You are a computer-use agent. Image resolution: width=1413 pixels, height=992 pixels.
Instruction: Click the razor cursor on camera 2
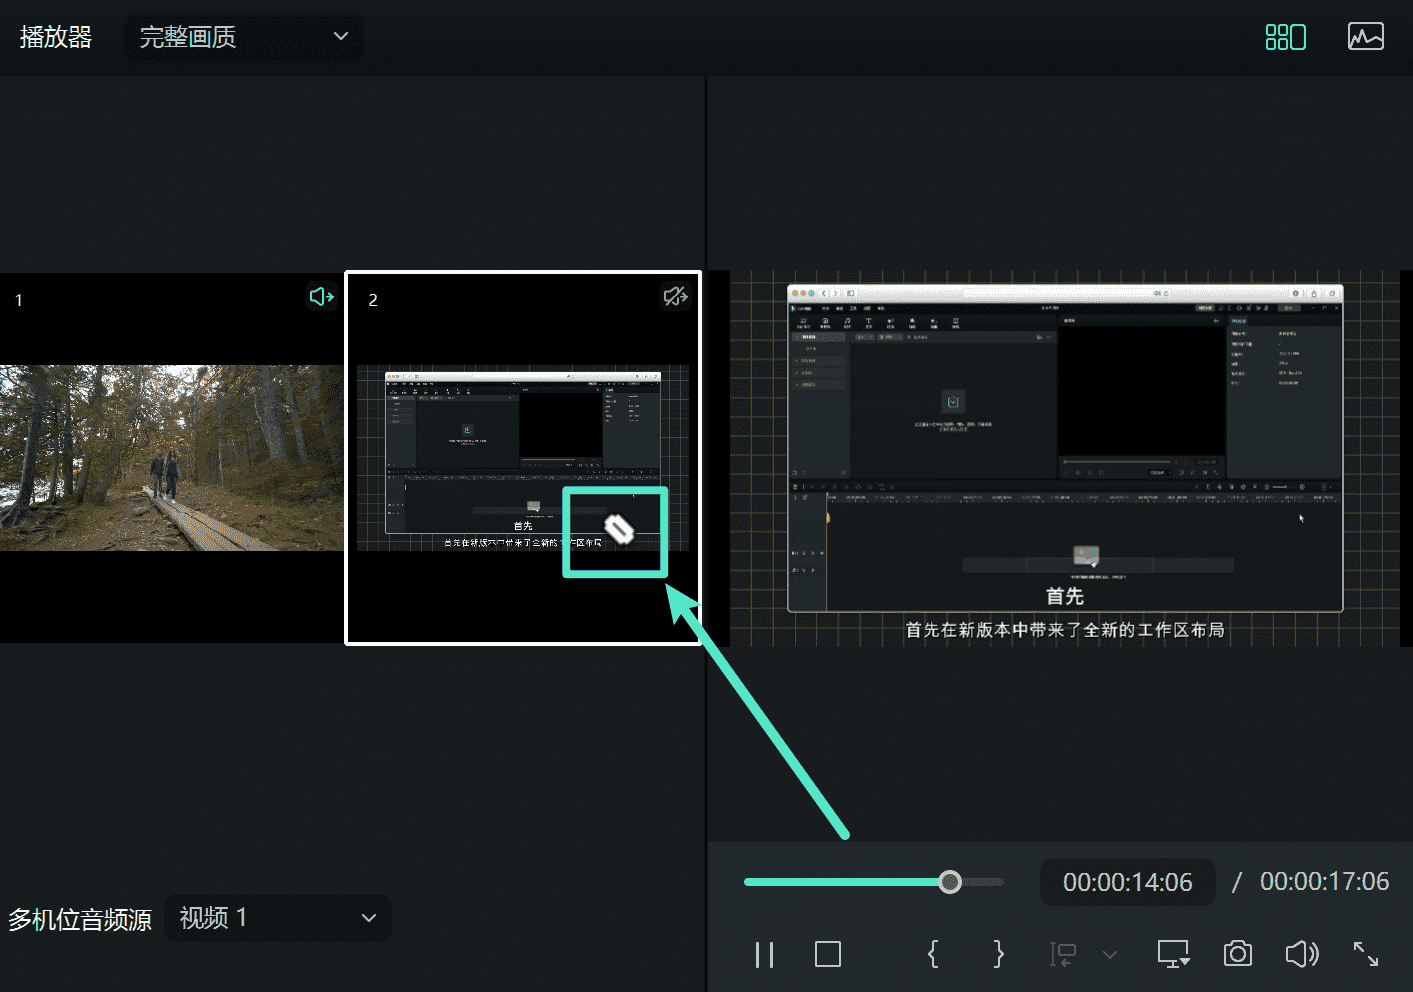coord(619,529)
